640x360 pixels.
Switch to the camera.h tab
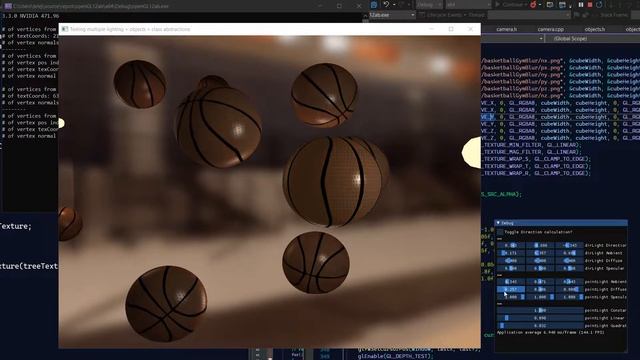tap(507, 29)
